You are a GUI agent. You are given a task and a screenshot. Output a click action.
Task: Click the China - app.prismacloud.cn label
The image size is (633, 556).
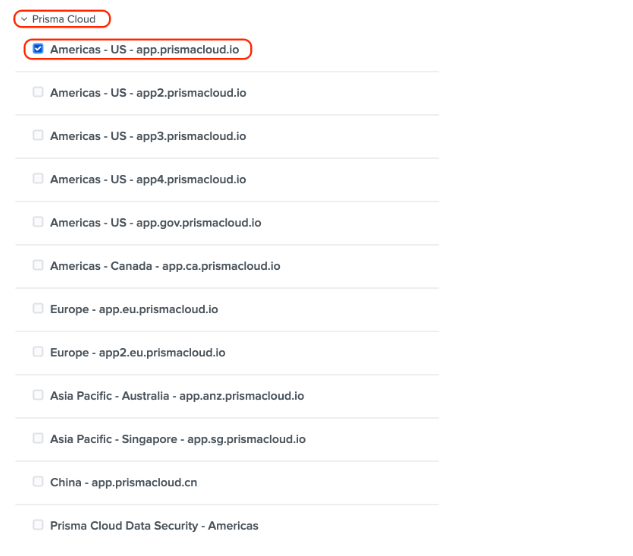coord(123,482)
